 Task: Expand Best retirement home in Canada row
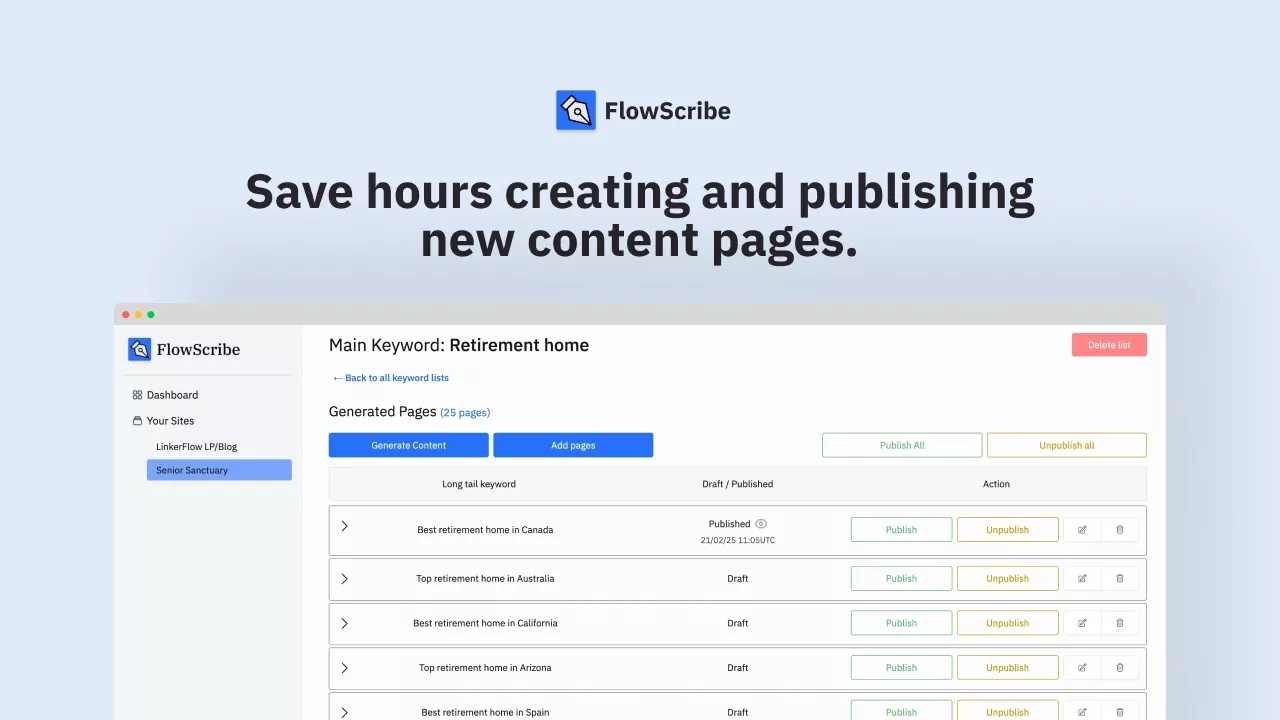tap(344, 526)
